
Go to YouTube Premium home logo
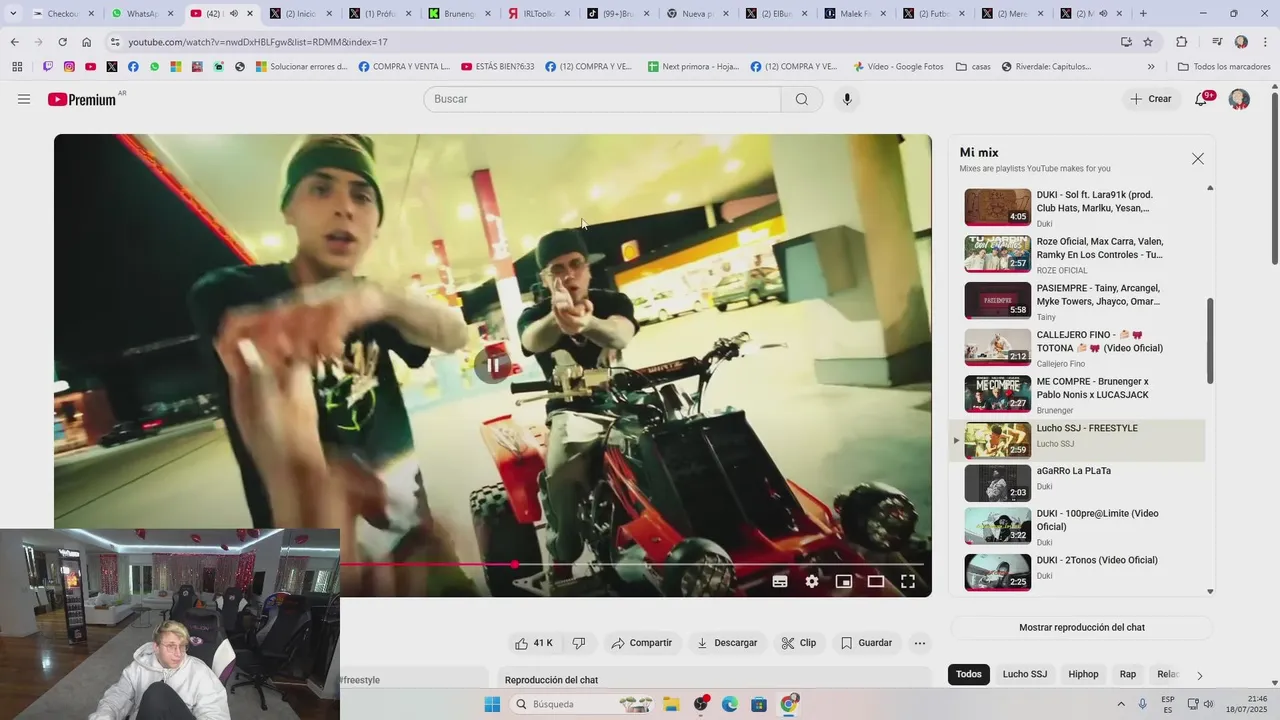click(x=83, y=99)
